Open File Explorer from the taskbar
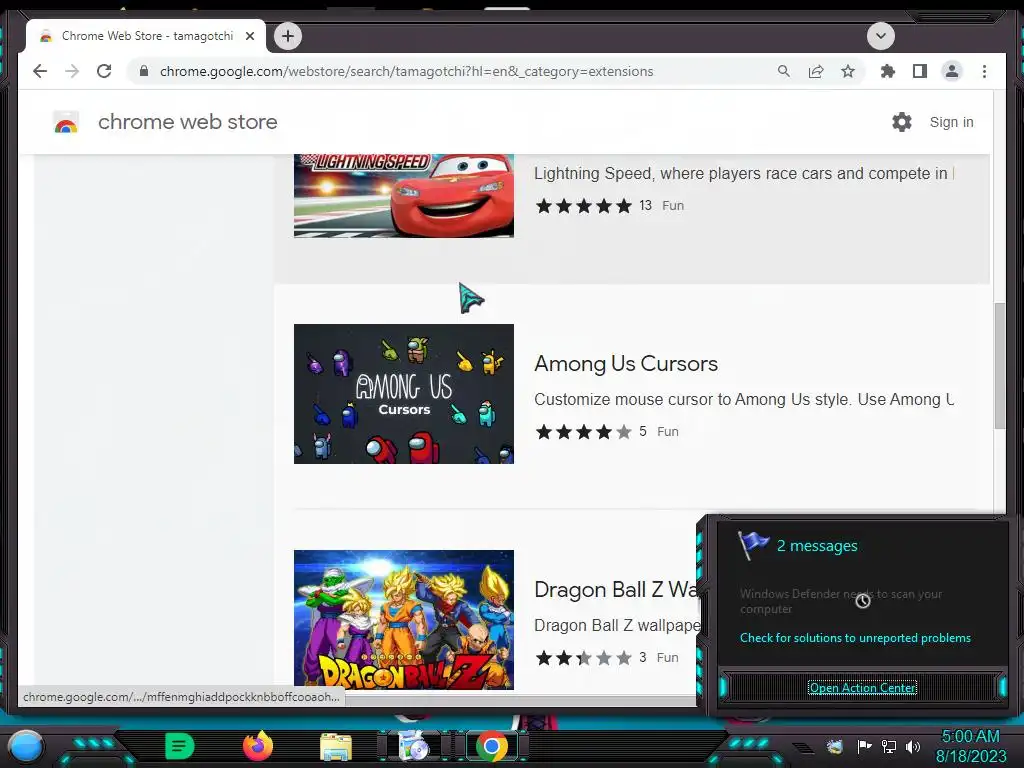 click(336, 746)
